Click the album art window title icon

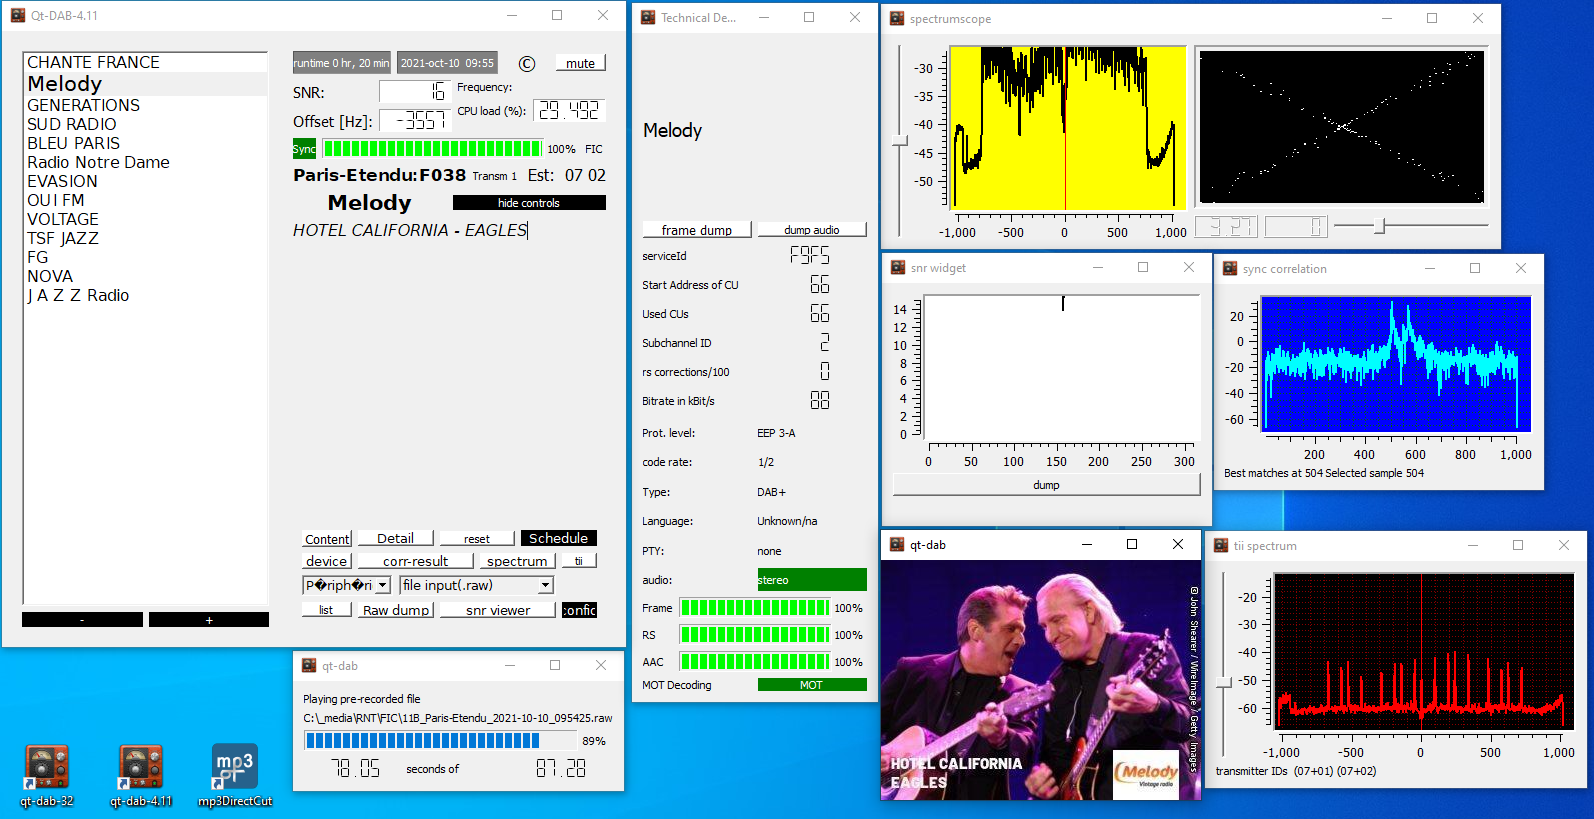coord(897,544)
